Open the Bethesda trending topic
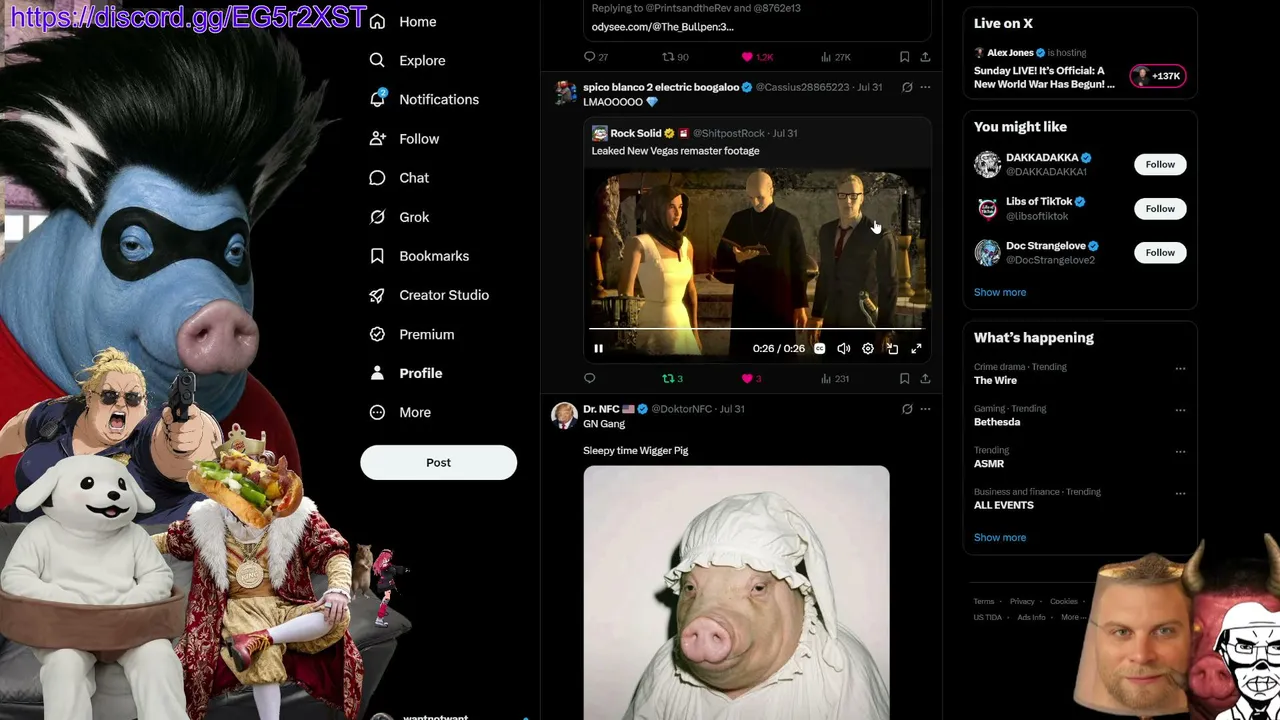1280x720 pixels. [997, 422]
